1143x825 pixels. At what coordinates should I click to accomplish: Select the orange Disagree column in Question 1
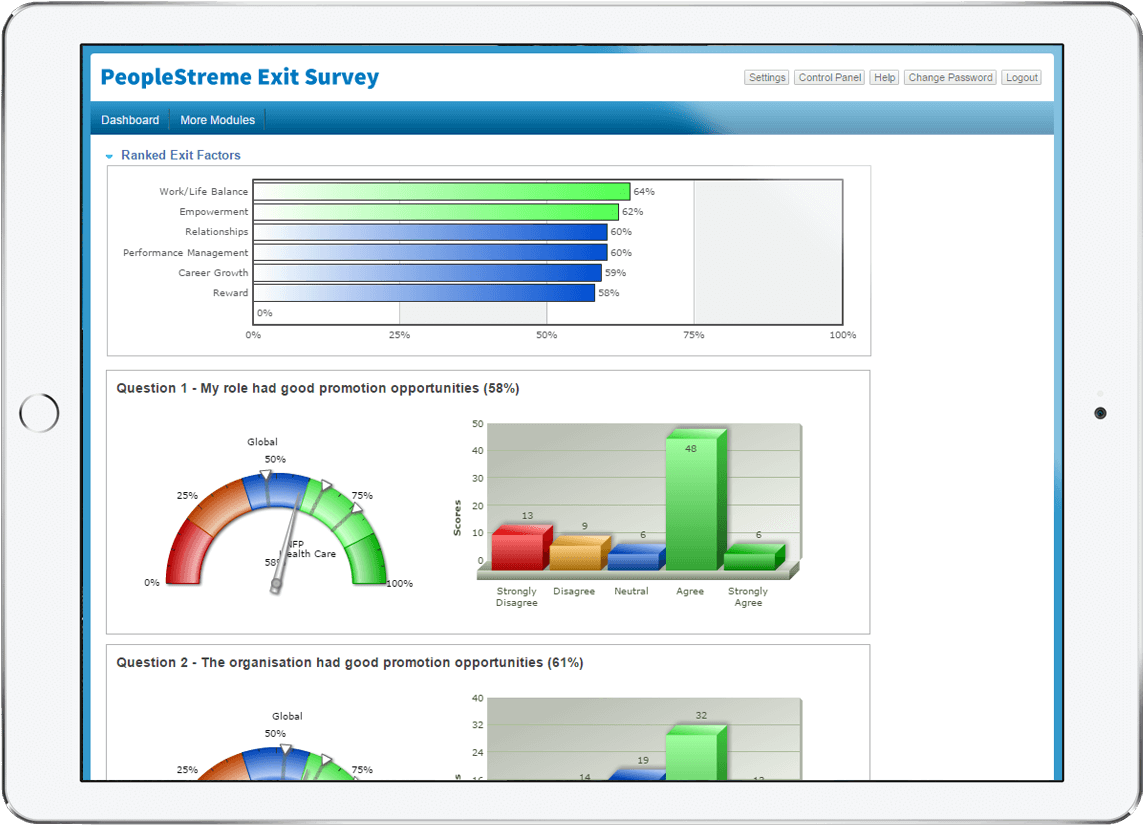pyautogui.click(x=575, y=553)
